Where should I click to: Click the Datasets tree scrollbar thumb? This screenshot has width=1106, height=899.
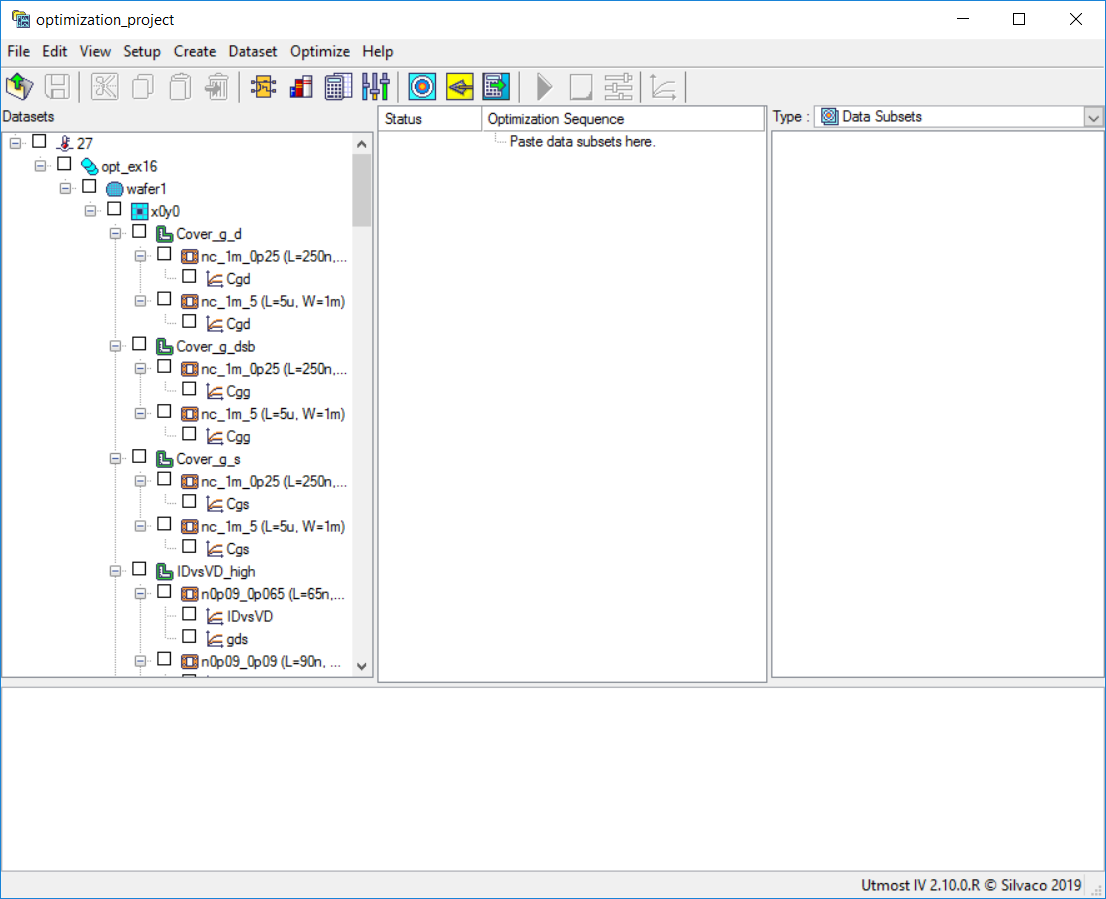coord(362,190)
